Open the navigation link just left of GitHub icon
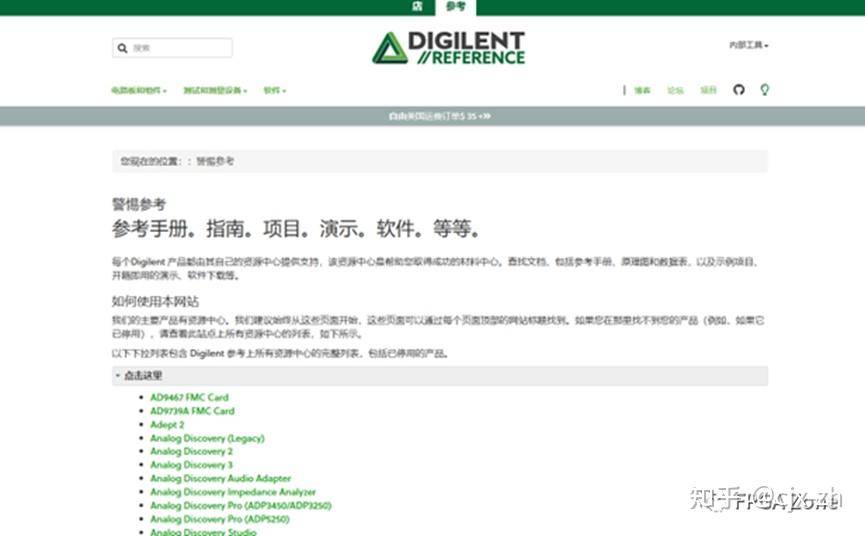Screen dimensions: 865x536 point(708,90)
